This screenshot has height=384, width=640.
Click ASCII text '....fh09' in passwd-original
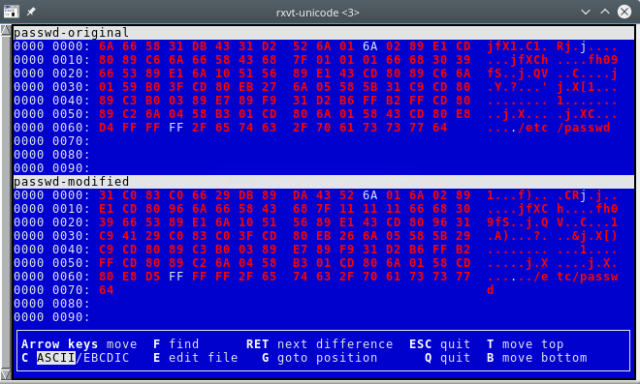tap(587, 60)
